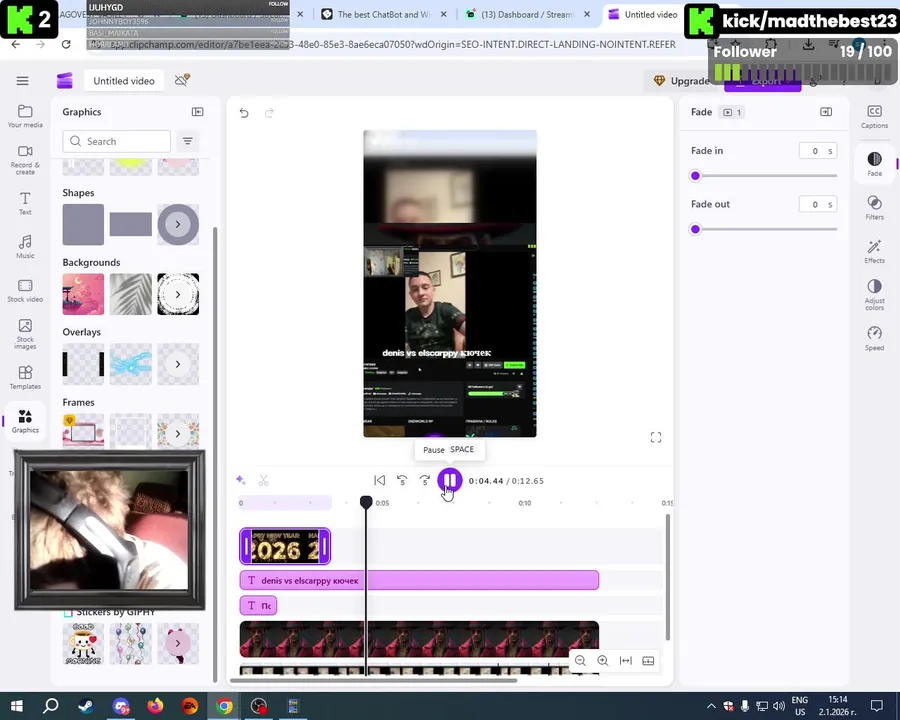Select the rectangle shape thumbnail
The width and height of the screenshot is (900, 720).
[131, 224]
